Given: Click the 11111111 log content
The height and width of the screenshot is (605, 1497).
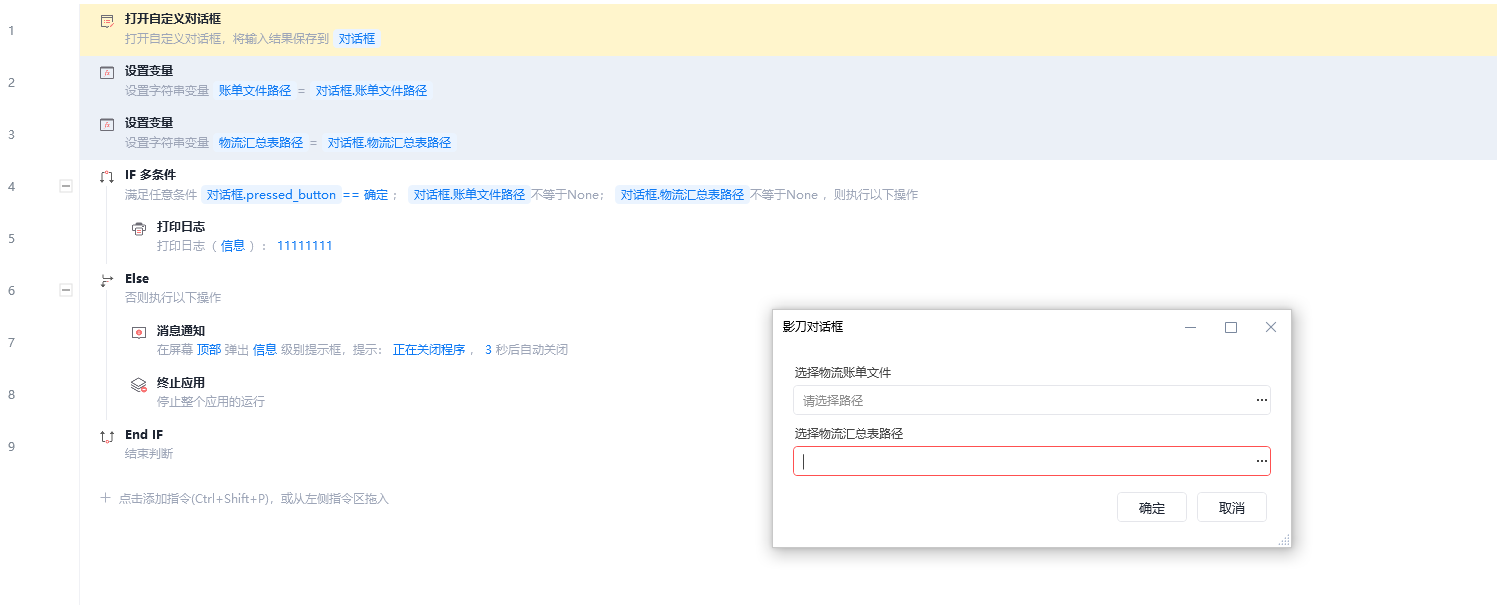Looking at the screenshot, I should [305, 246].
